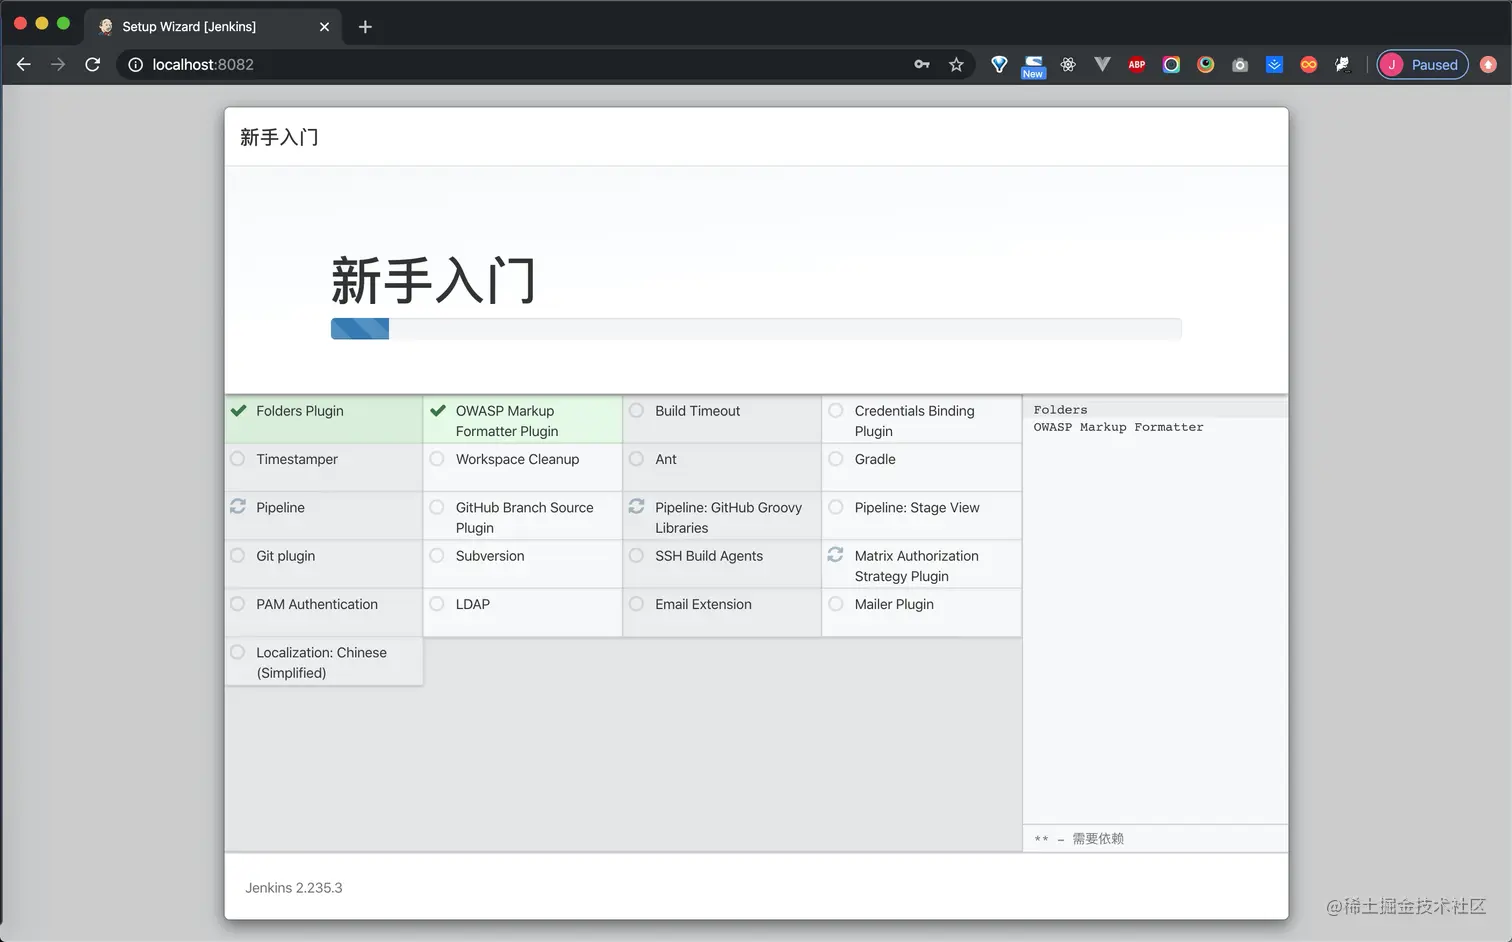Click the Paused profile button
The image size is (1512, 942).
coord(1422,64)
